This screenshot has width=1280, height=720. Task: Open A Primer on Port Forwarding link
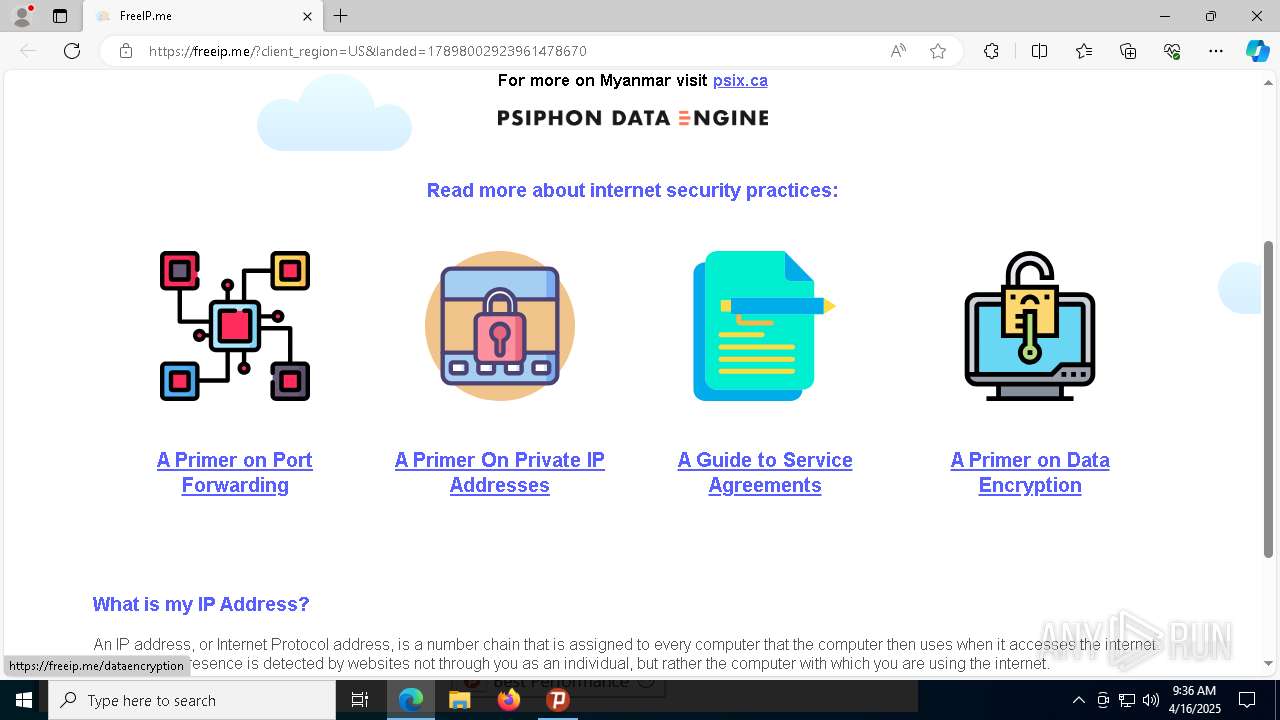(235, 472)
